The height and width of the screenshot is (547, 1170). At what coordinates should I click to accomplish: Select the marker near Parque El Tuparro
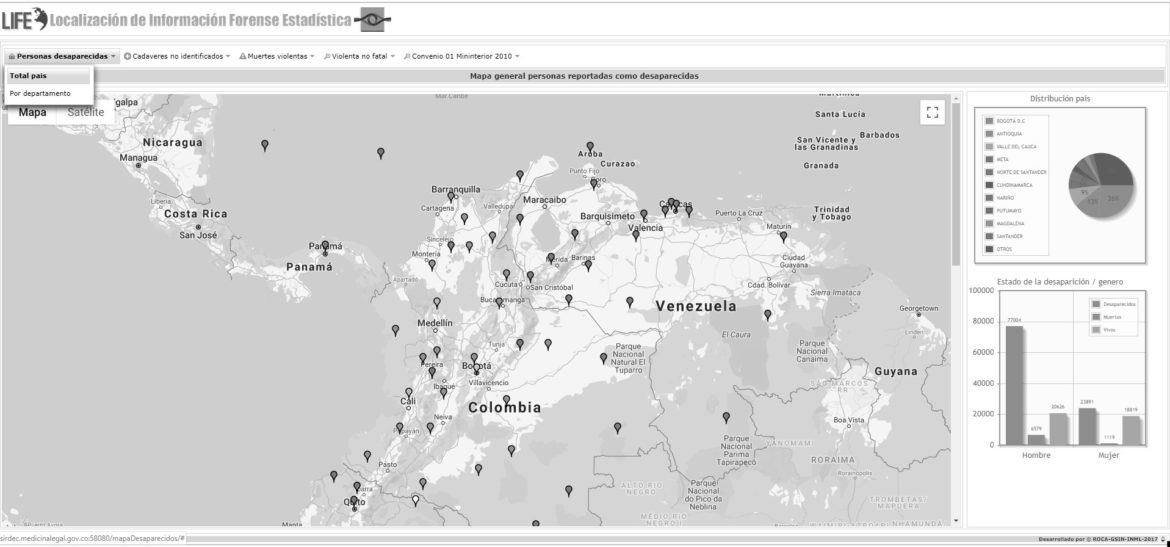[x=603, y=358]
